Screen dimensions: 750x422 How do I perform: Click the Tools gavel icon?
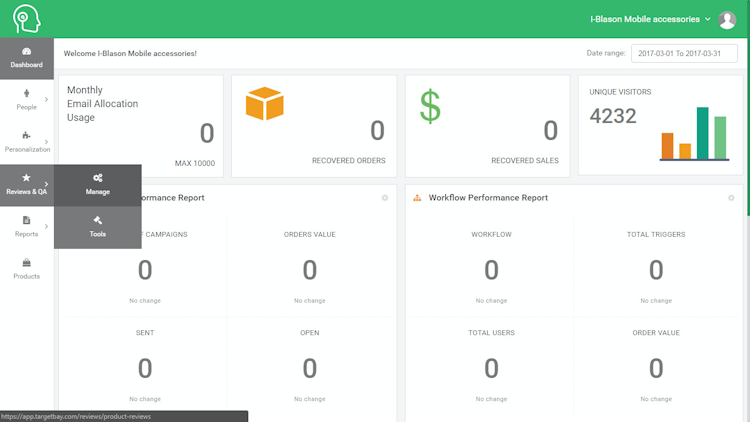click(98, 220)
